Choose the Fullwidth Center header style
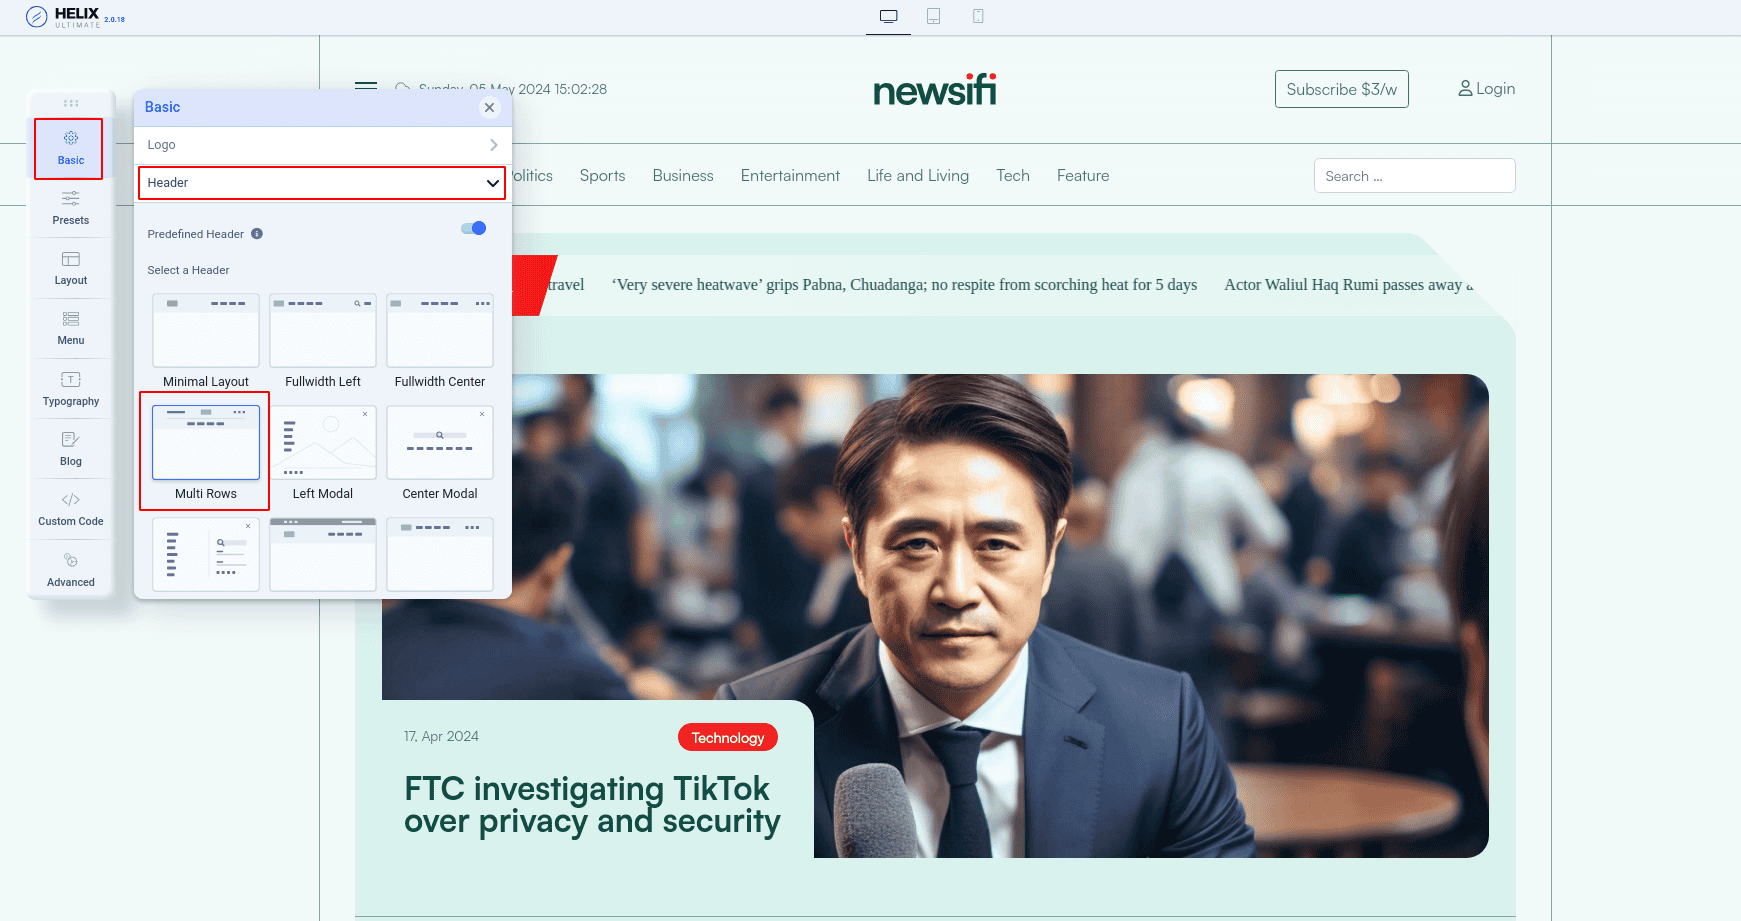Viewport: 1741px width, 921px height. (440, 331)
